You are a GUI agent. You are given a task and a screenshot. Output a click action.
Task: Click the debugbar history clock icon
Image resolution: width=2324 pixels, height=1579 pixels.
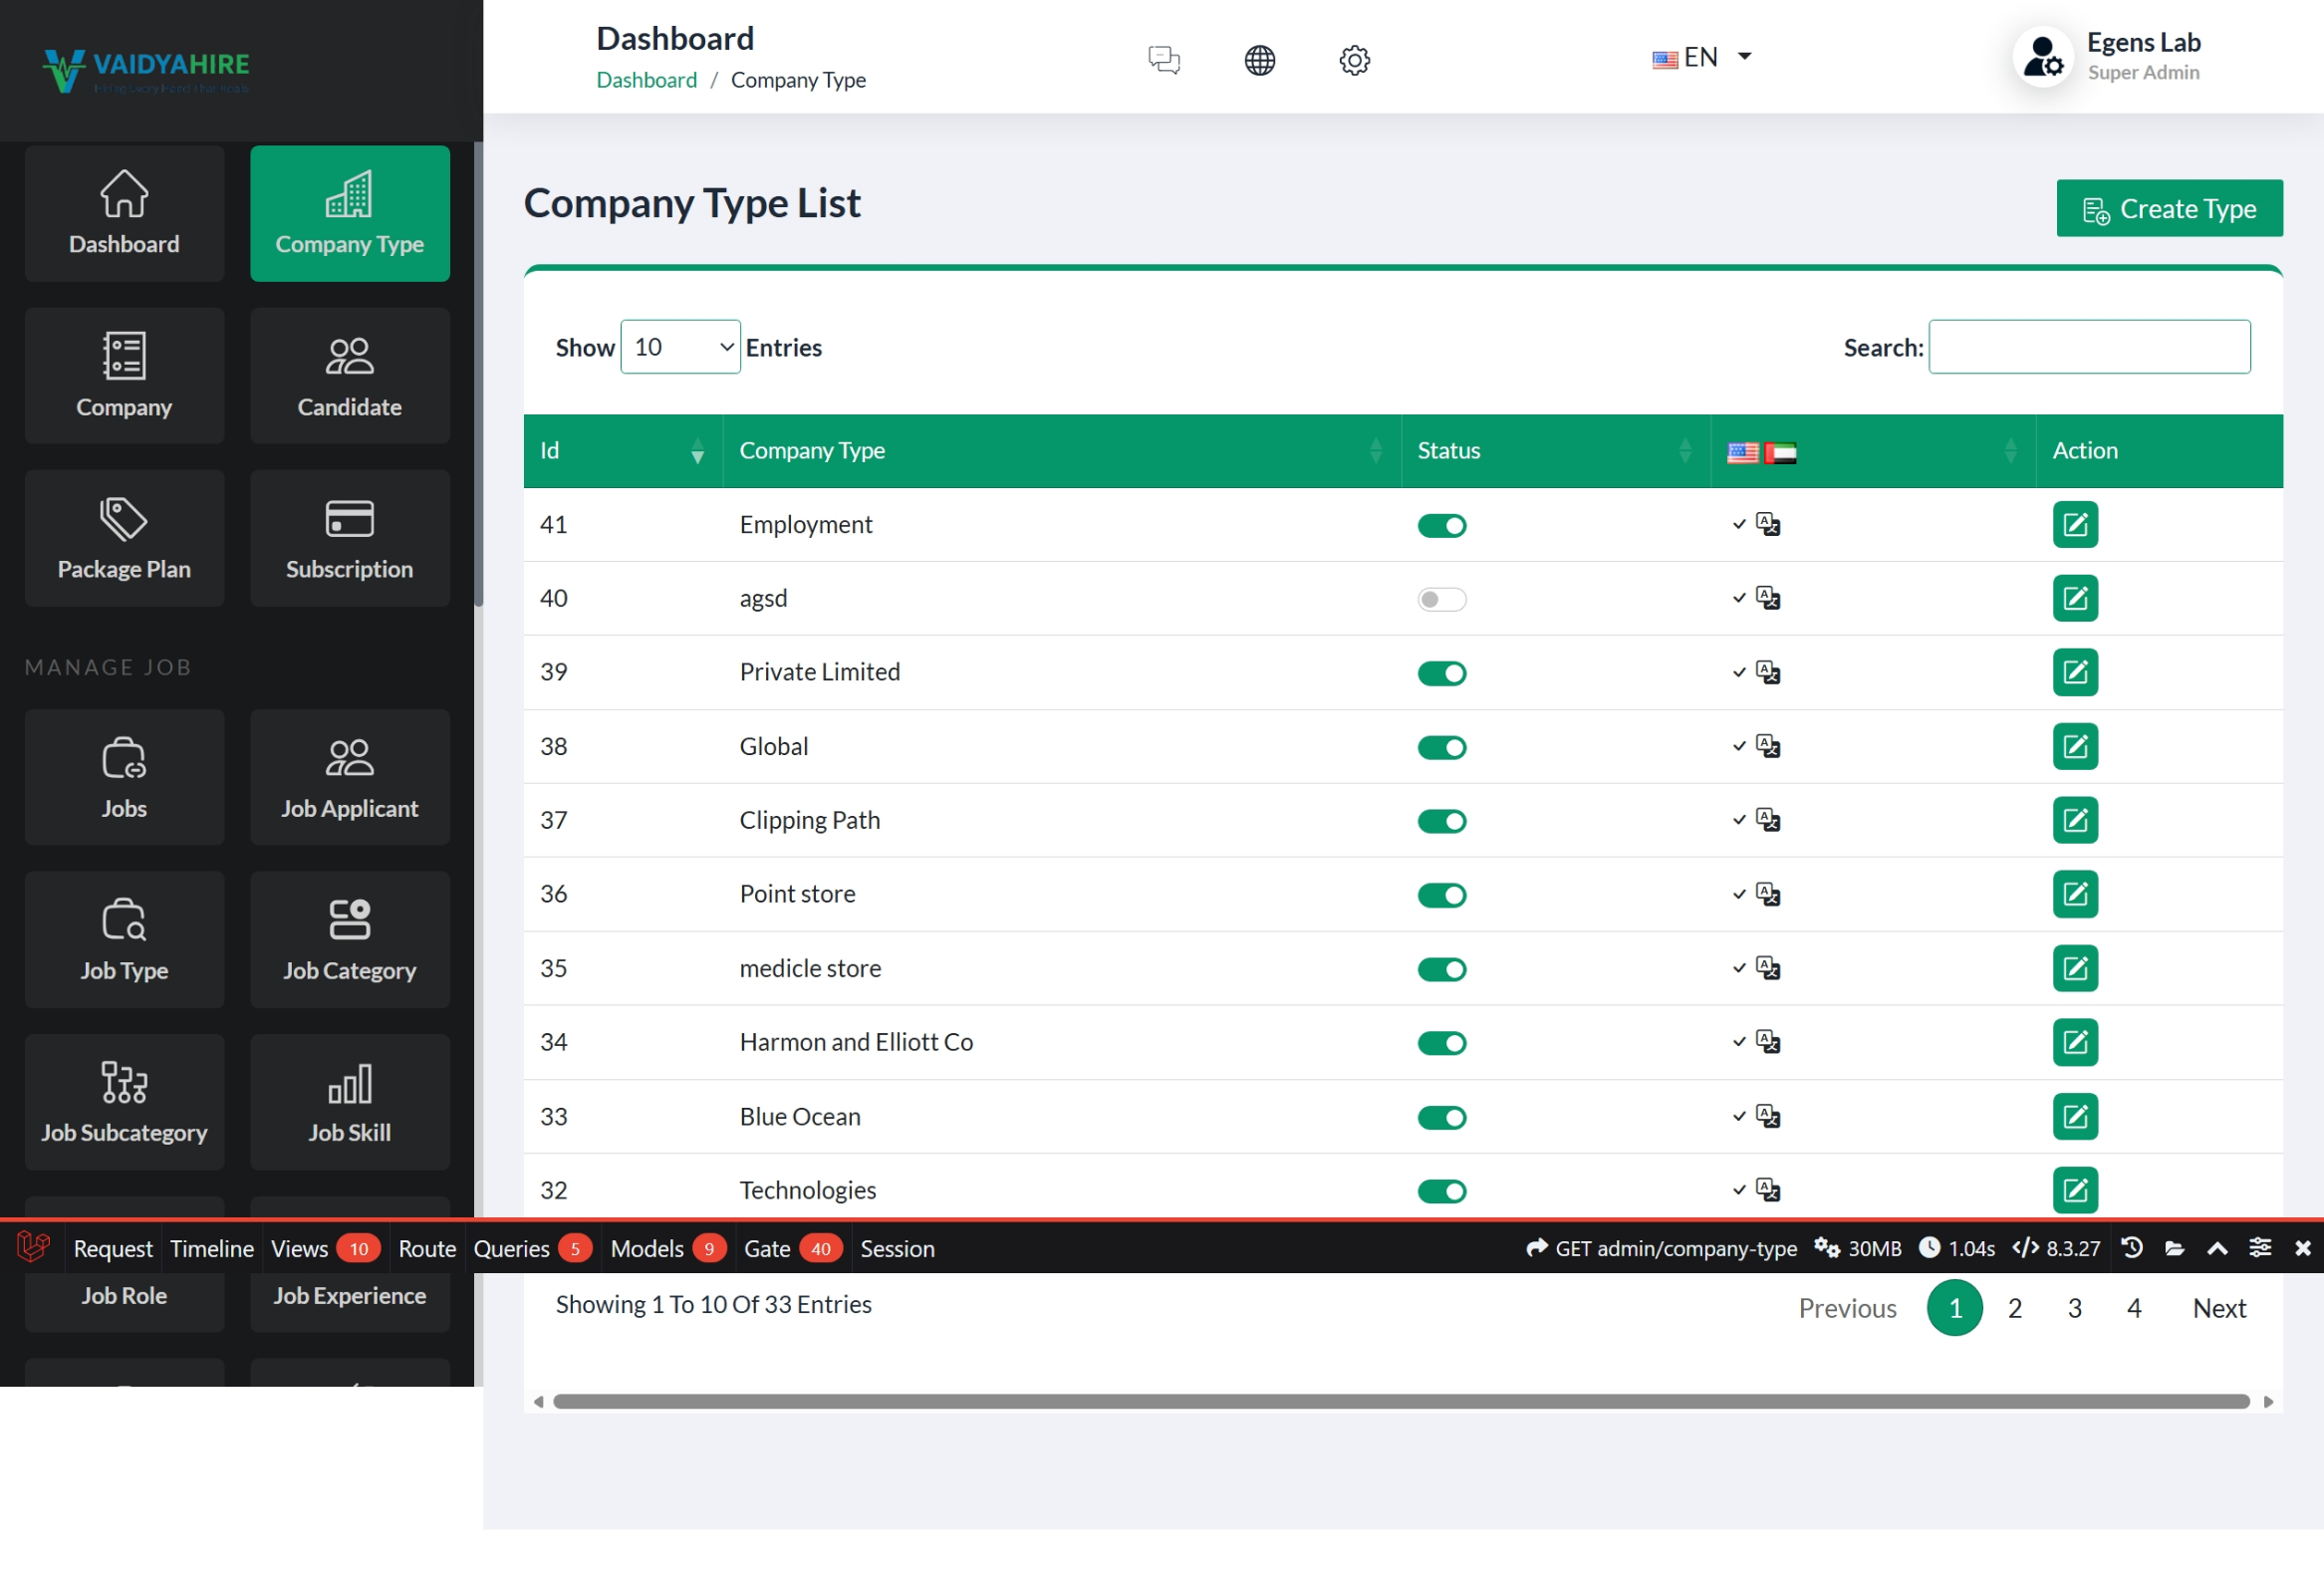[2131, 1248]
